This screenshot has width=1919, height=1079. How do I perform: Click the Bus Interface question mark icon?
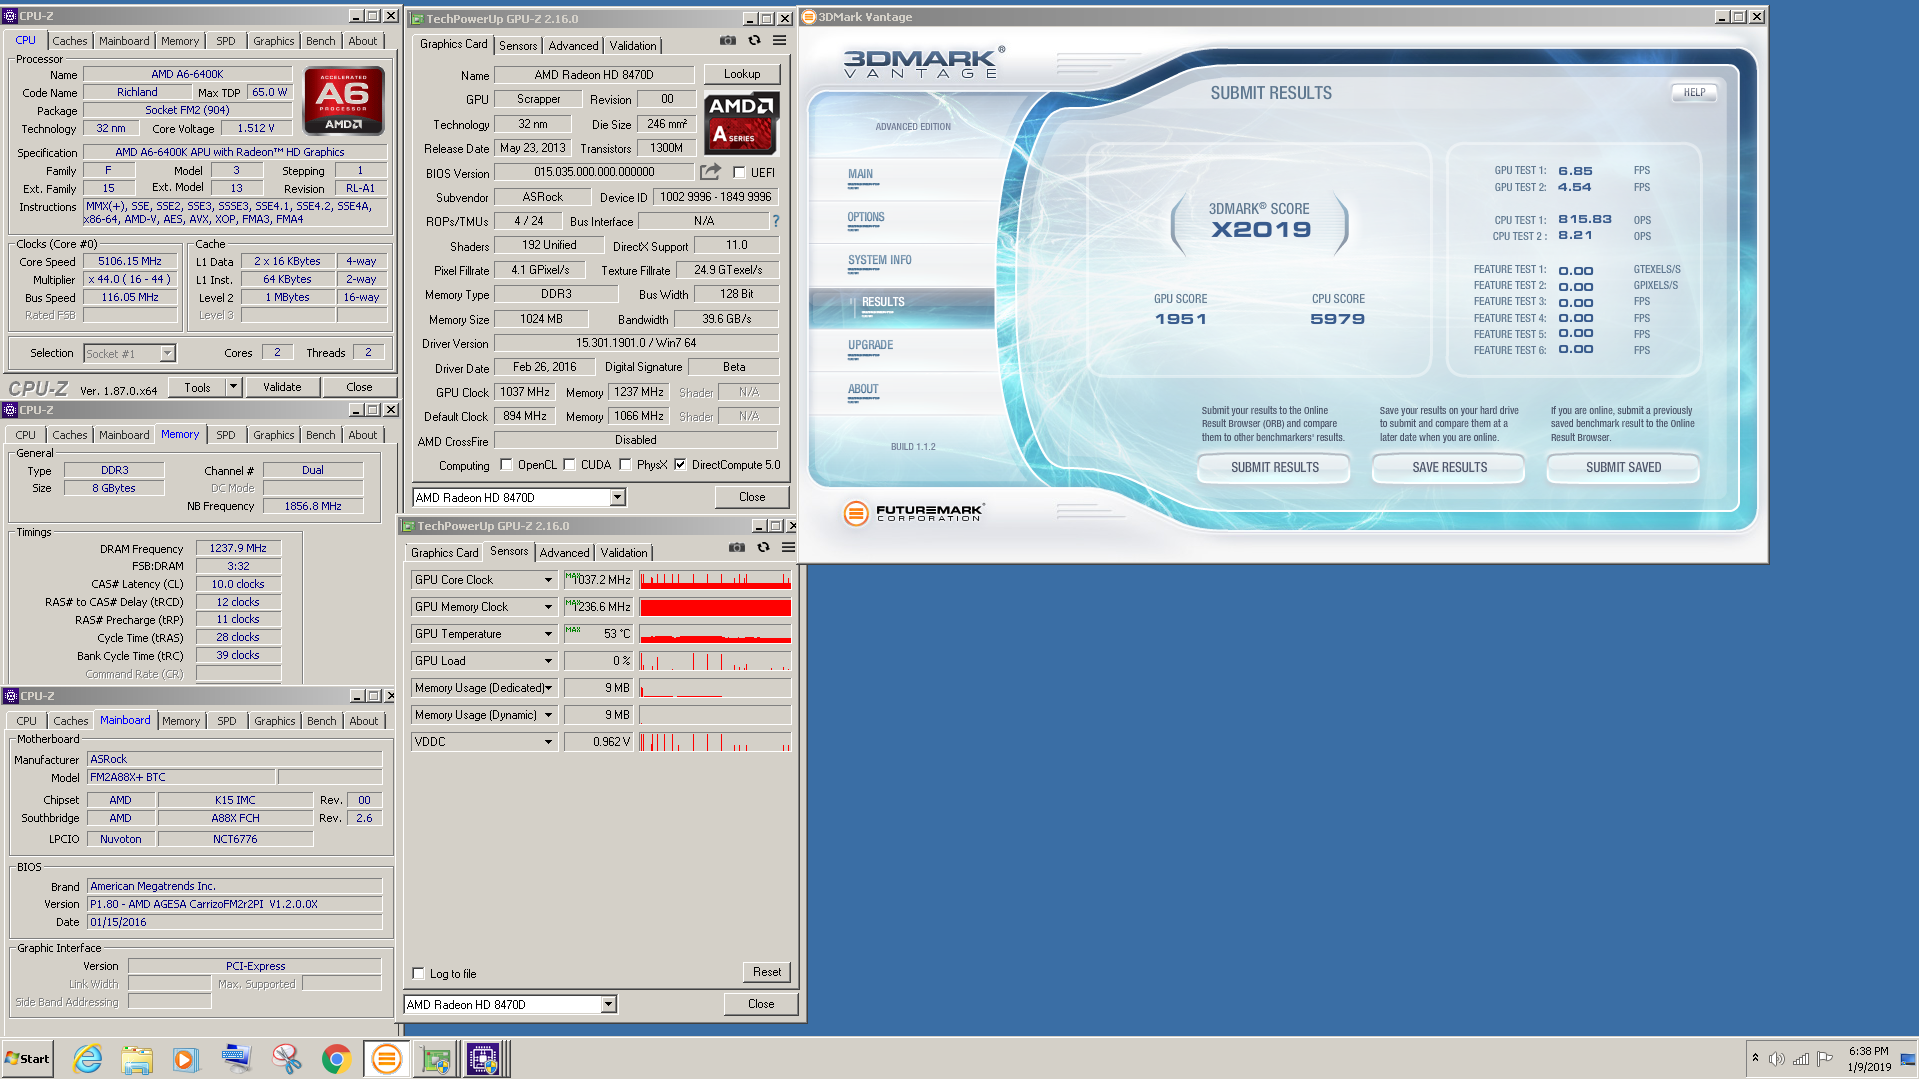[775, 221]
